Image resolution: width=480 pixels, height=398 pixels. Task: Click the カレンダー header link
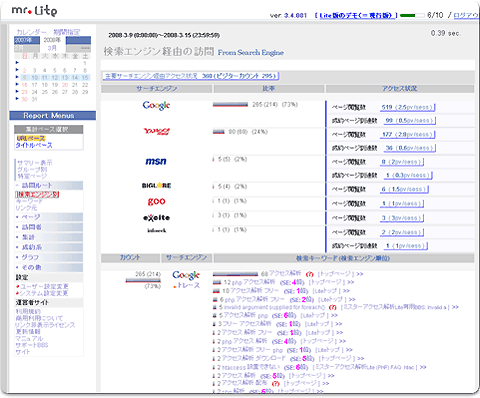click(31, 32)
